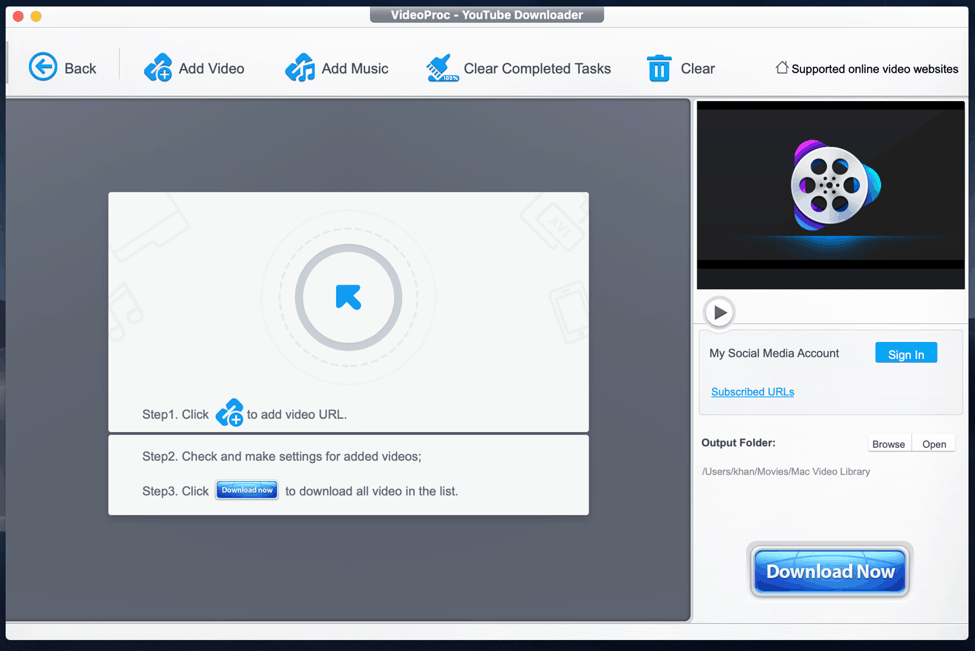Click the Back arrow icon
975x651 pixels.
click(44, 66)
